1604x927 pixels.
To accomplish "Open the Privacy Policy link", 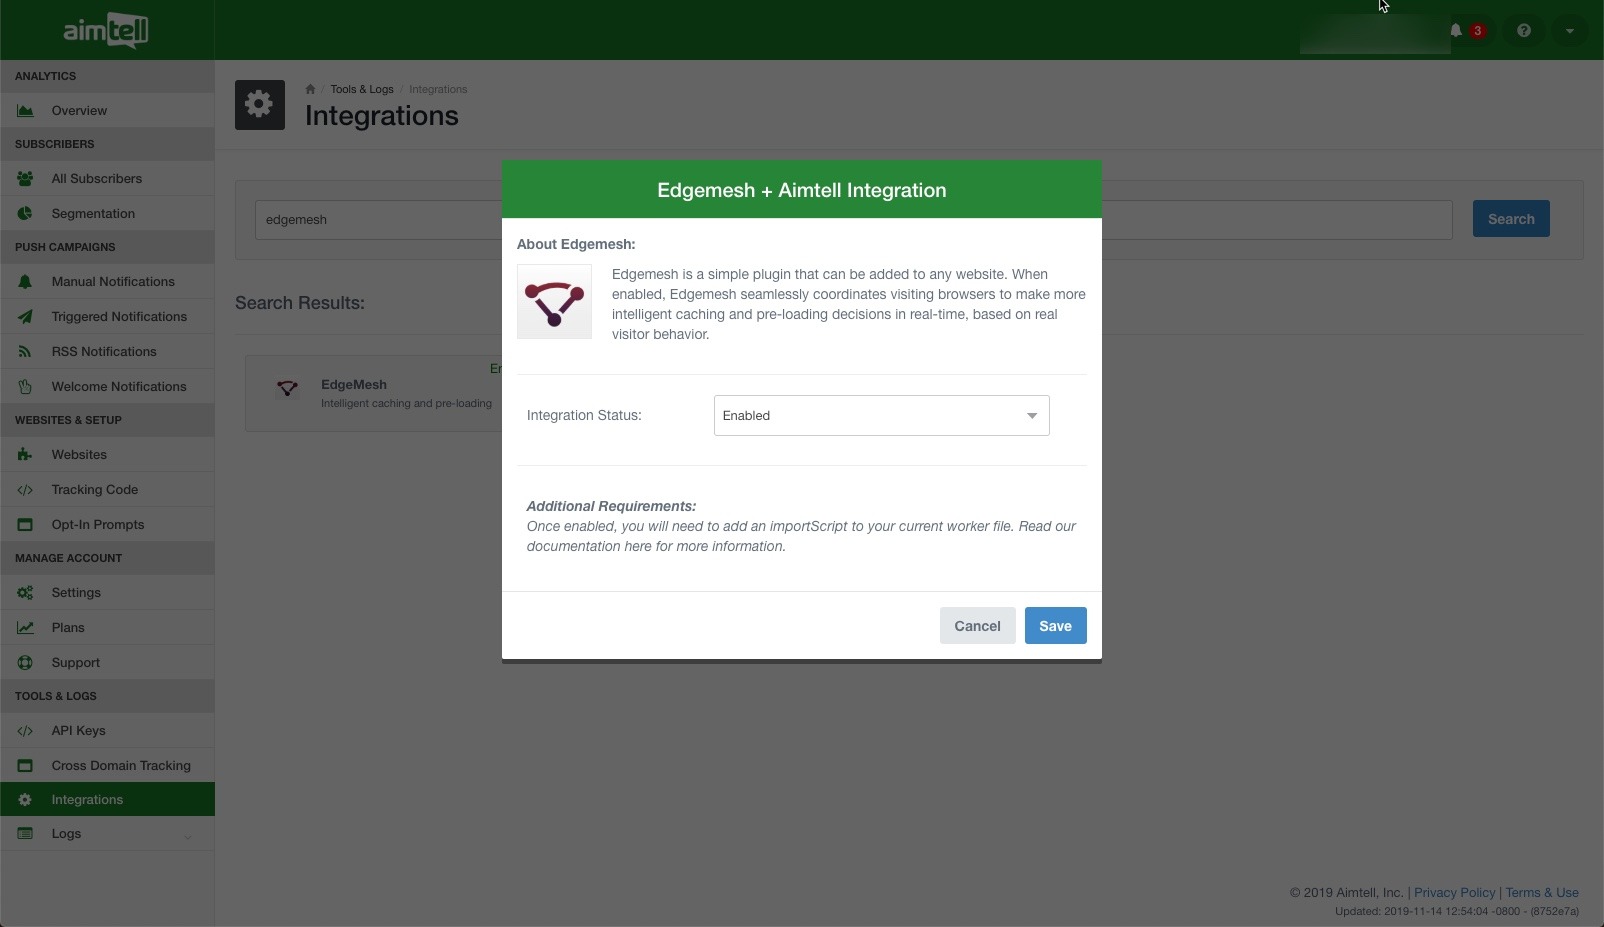I will coord(1454,893).
